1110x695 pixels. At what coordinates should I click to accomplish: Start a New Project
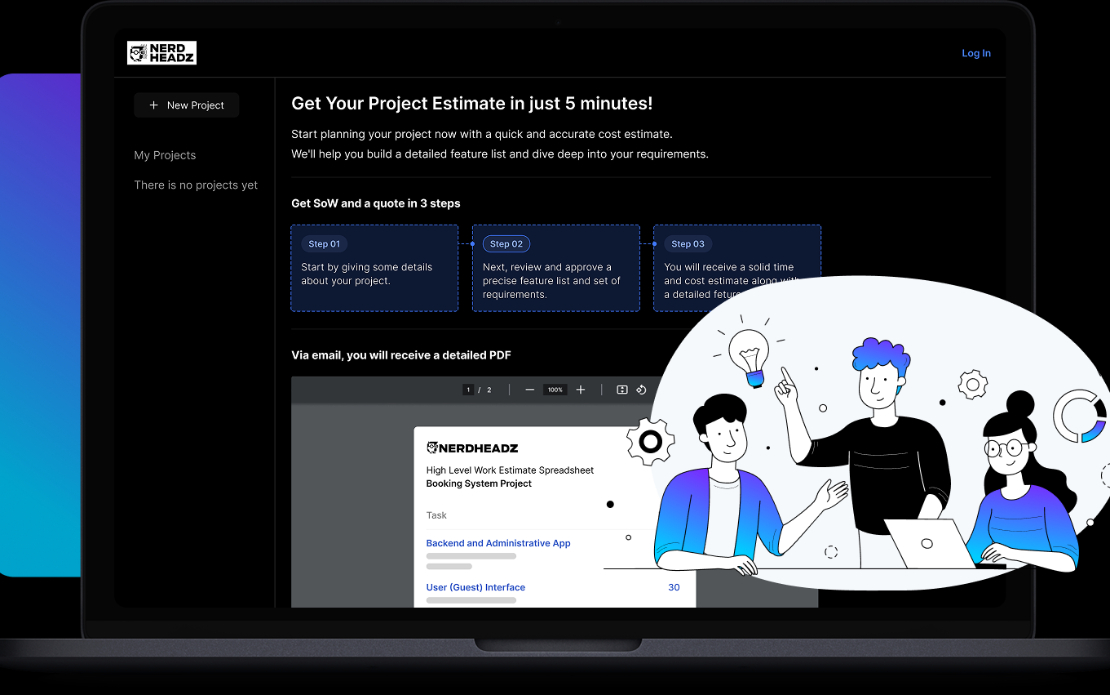tap(186, 105)
